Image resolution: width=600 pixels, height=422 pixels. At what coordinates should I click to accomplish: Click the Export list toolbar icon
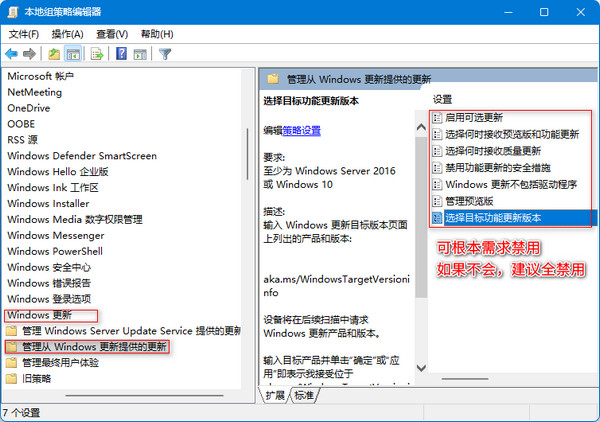pos(100,53)
